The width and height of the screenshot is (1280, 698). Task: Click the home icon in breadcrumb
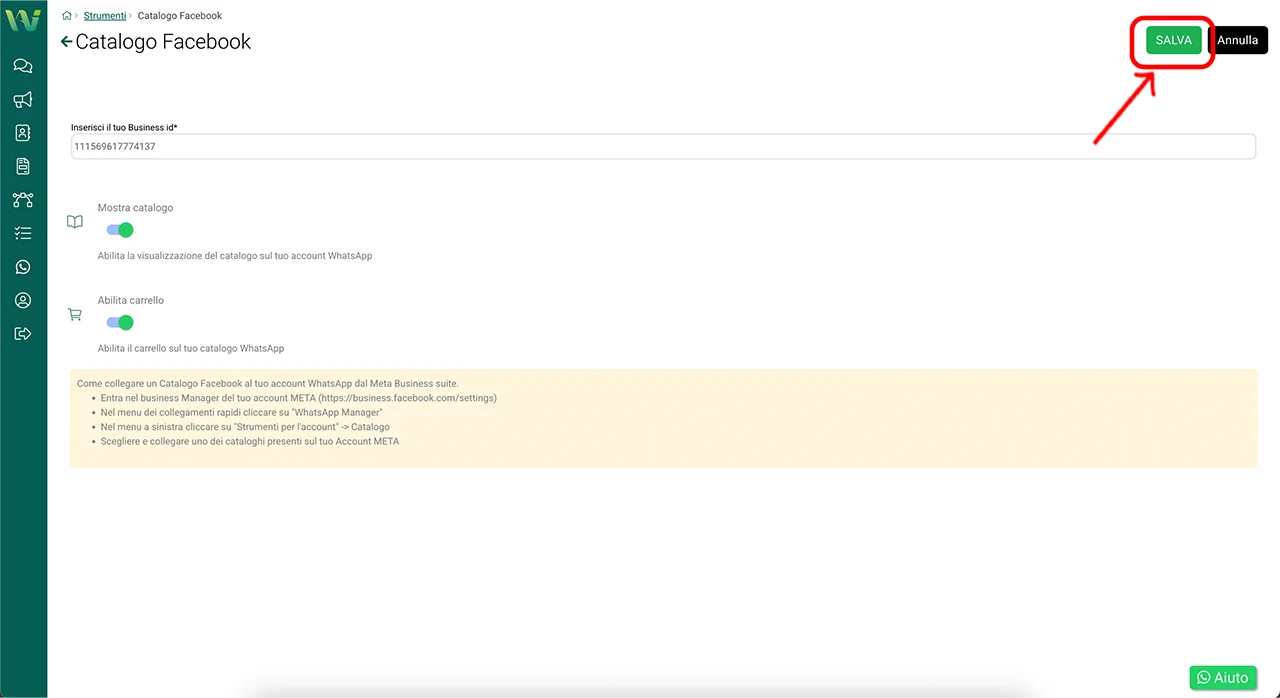67,16
